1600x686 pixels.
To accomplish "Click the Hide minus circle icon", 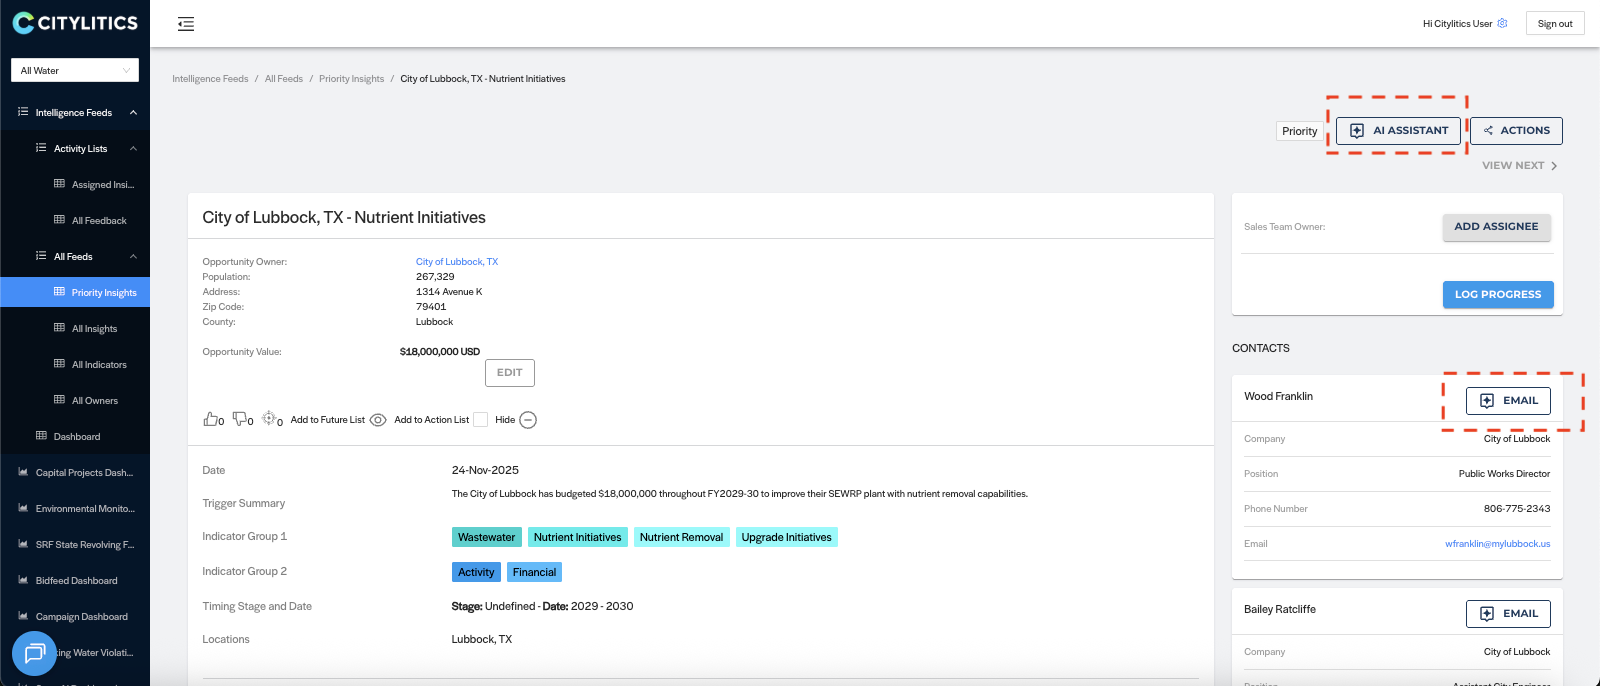I will coord(528,420).
